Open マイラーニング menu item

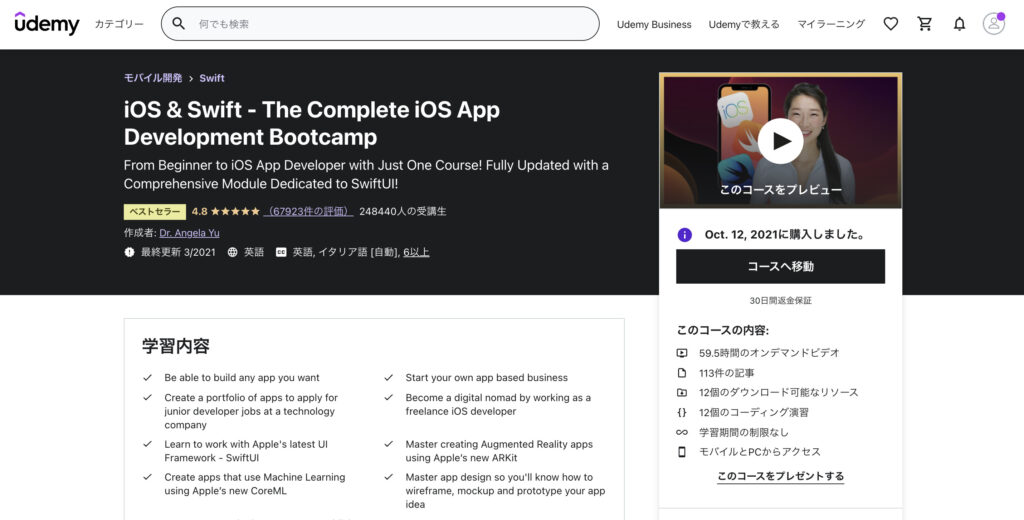831,24
